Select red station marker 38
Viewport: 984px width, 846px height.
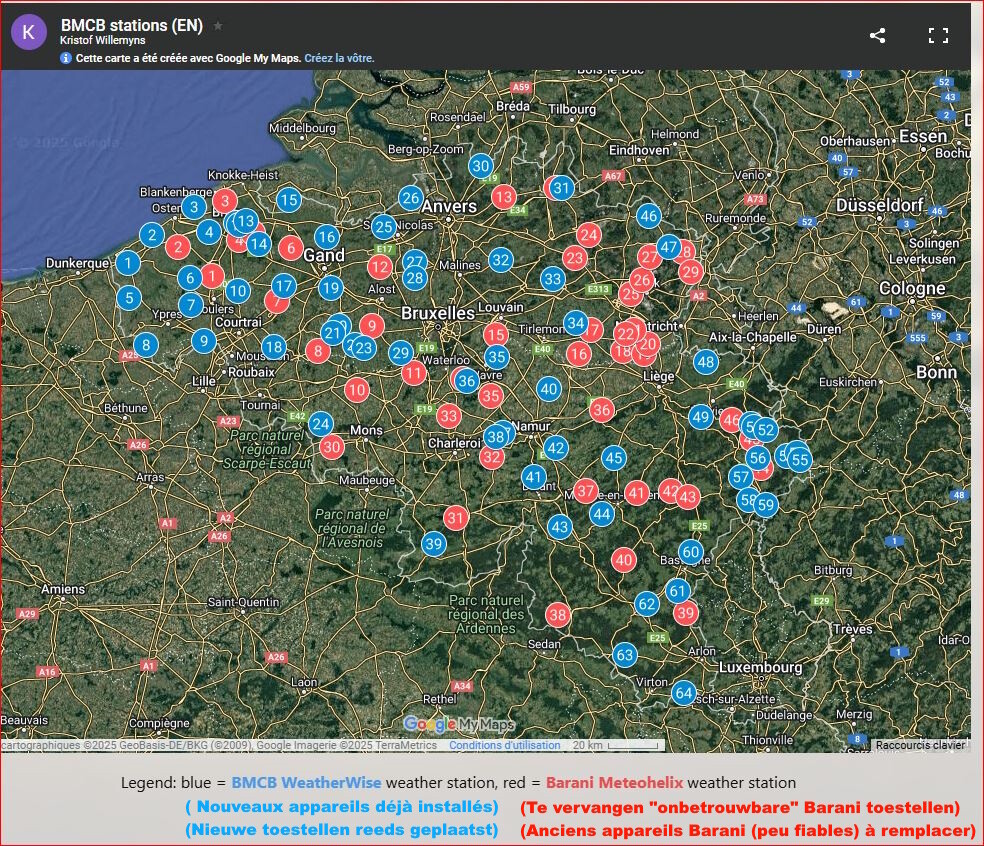(x=558, y=615)
